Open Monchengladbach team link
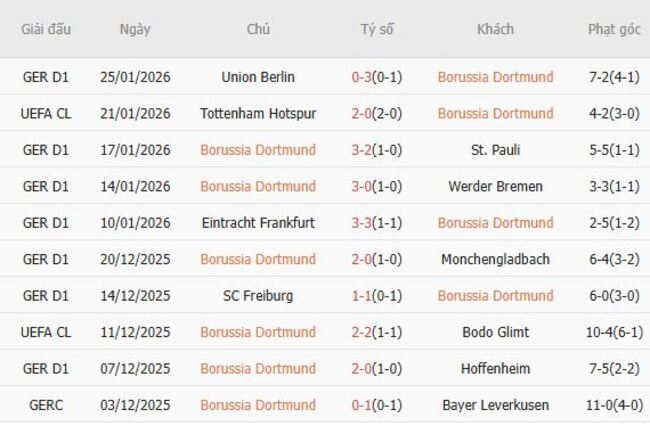650x426 pixels. 495,259
